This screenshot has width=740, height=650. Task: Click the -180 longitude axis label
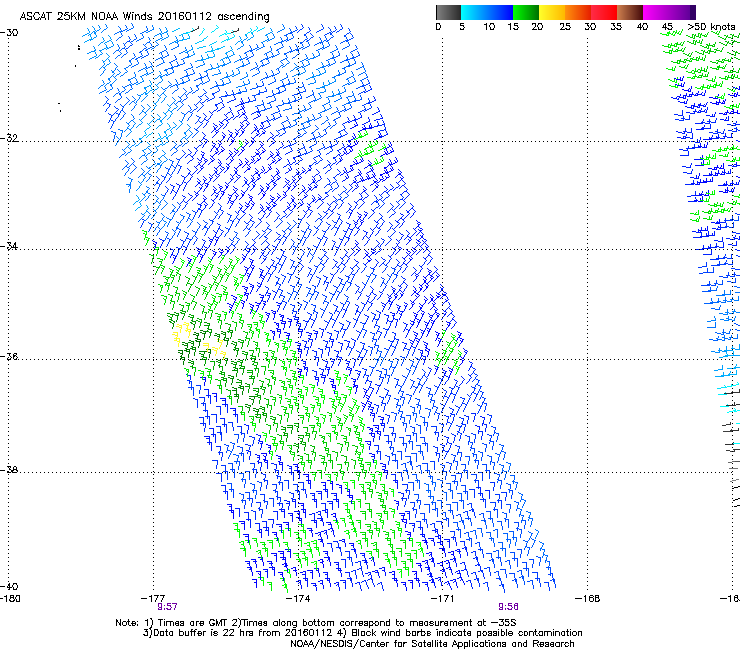pos(10,599)
